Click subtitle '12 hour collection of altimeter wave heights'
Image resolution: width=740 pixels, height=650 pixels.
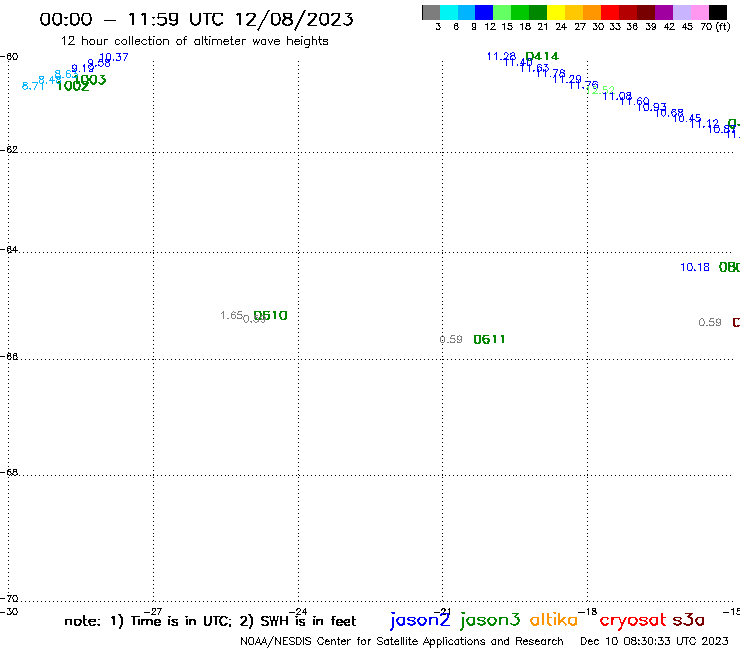click(194, 41)
